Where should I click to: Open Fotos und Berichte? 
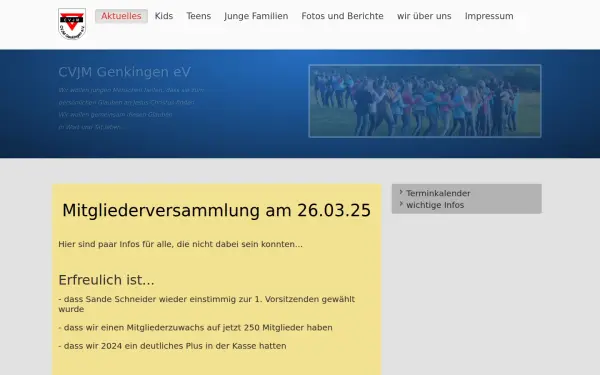[x=342, y=16]
